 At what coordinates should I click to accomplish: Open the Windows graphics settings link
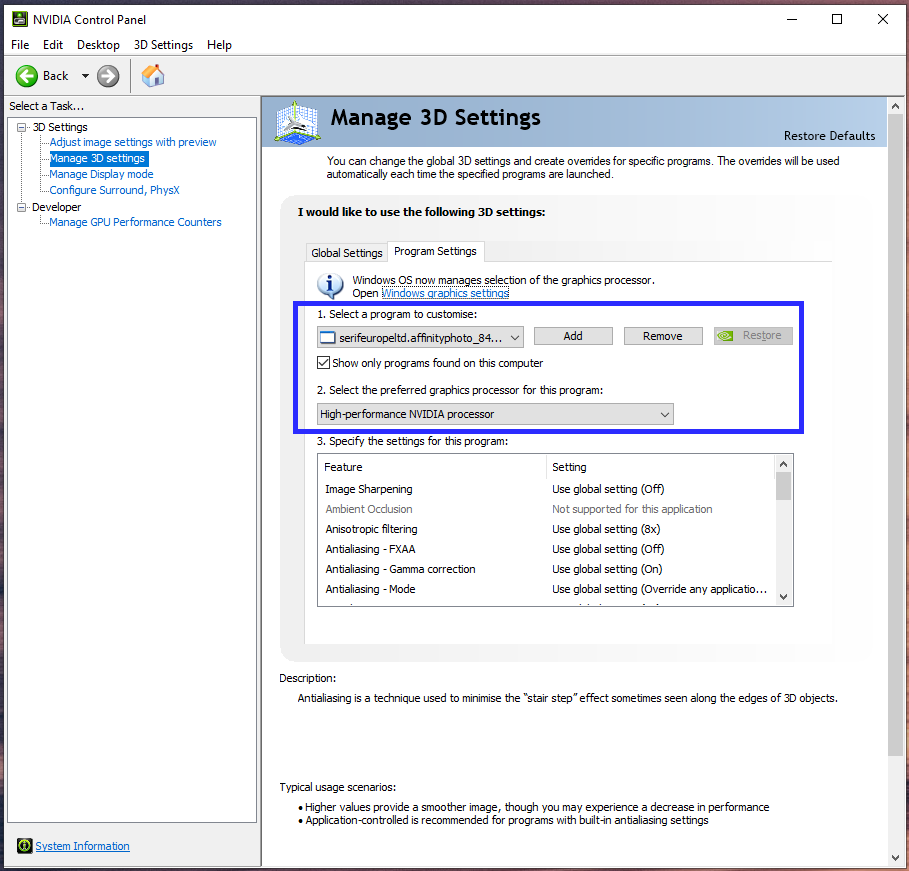coord(445,293)
